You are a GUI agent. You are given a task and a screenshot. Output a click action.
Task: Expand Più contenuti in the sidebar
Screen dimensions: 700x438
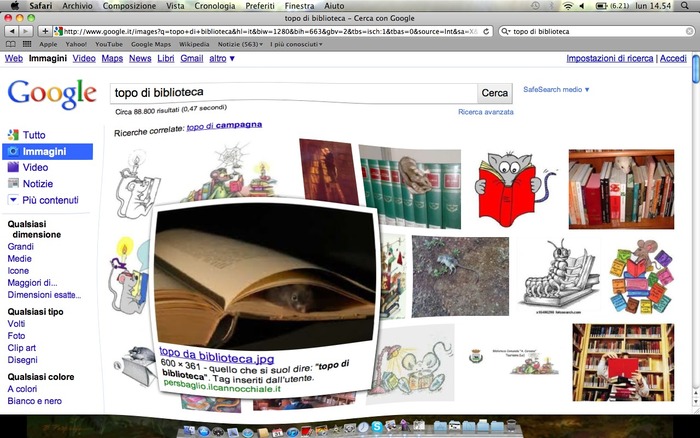[44, 200]
